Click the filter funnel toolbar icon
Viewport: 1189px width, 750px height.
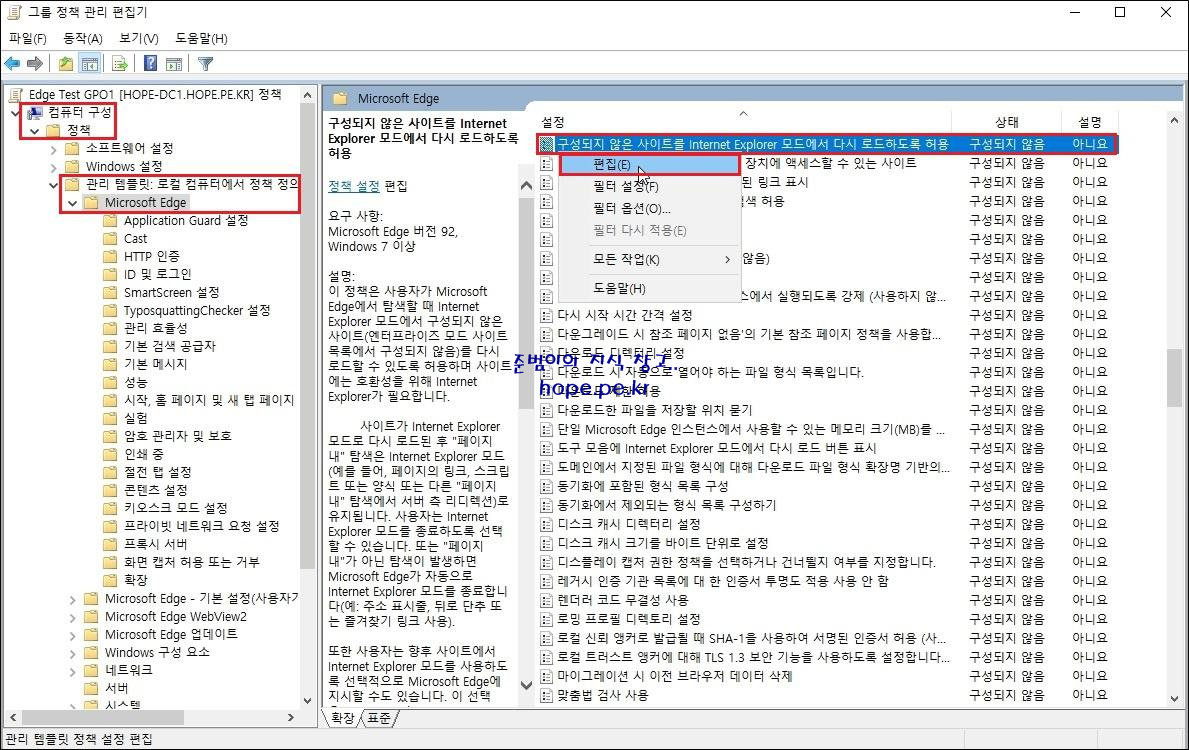tap(205, 64)
